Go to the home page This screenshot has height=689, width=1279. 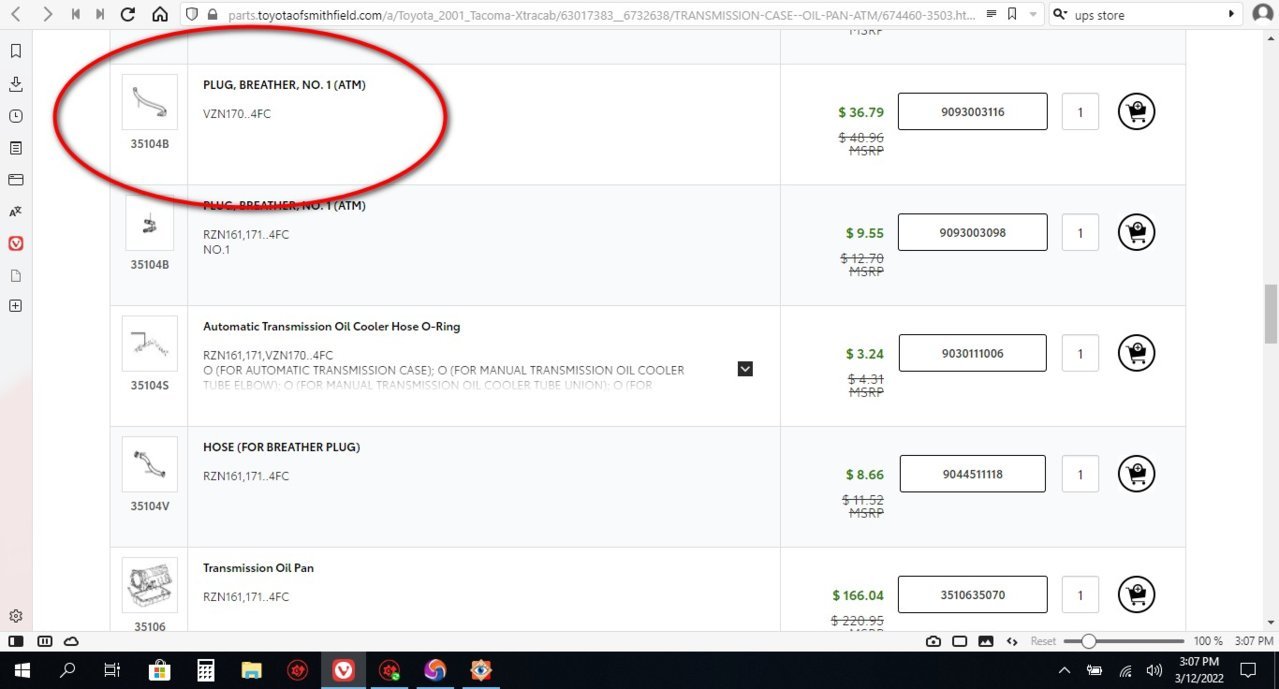pos(160,15)
